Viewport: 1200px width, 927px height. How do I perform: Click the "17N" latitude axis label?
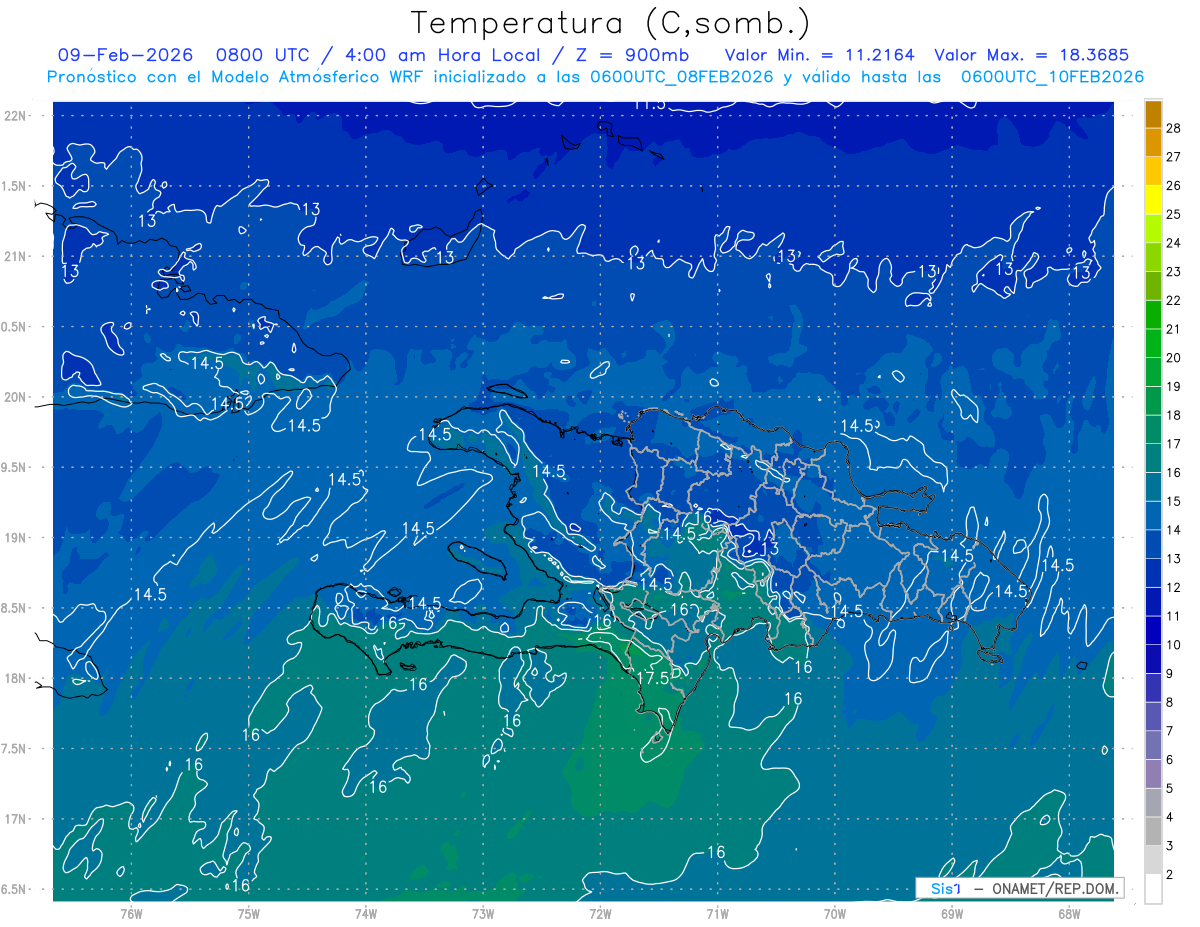pyautogui.click(x=15, y=819)
